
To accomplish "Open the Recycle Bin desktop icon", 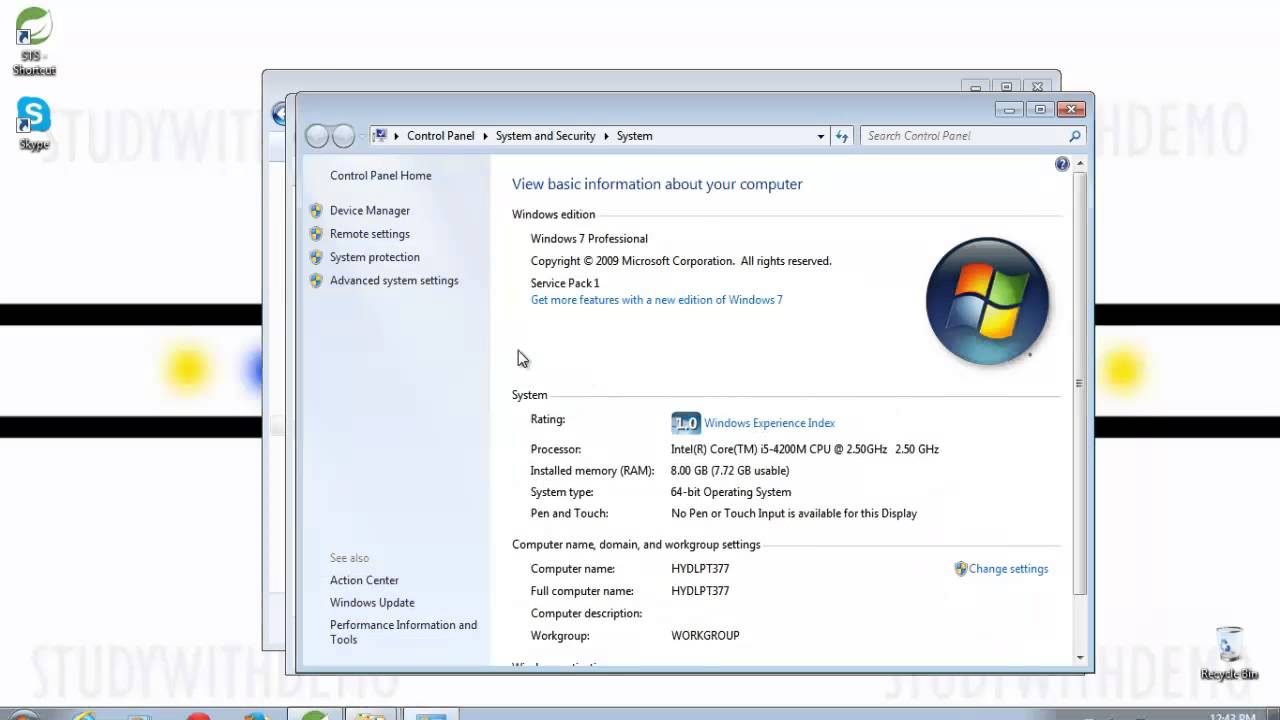I will [1229, 653].
